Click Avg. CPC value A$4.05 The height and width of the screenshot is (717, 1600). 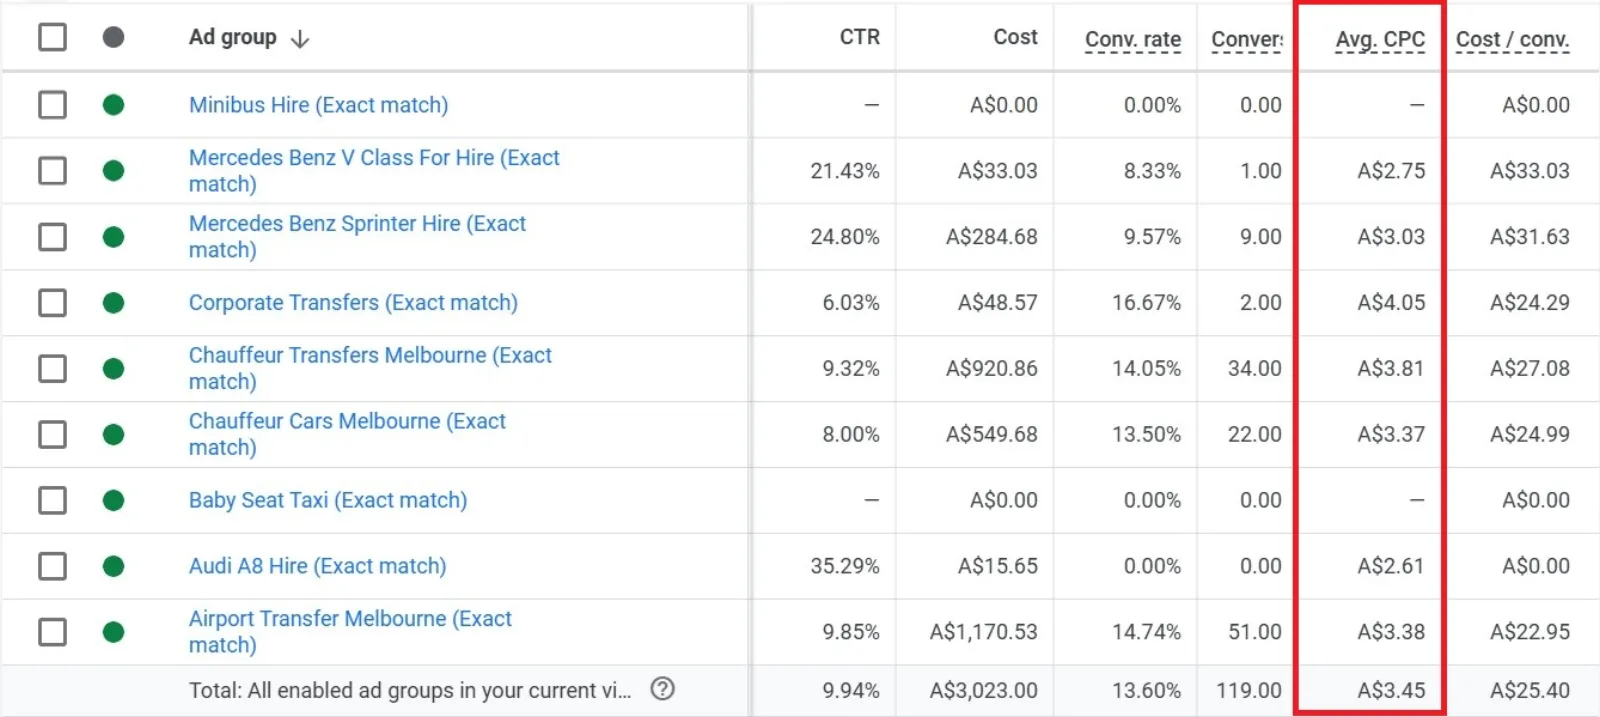(x=1391, y=303)
